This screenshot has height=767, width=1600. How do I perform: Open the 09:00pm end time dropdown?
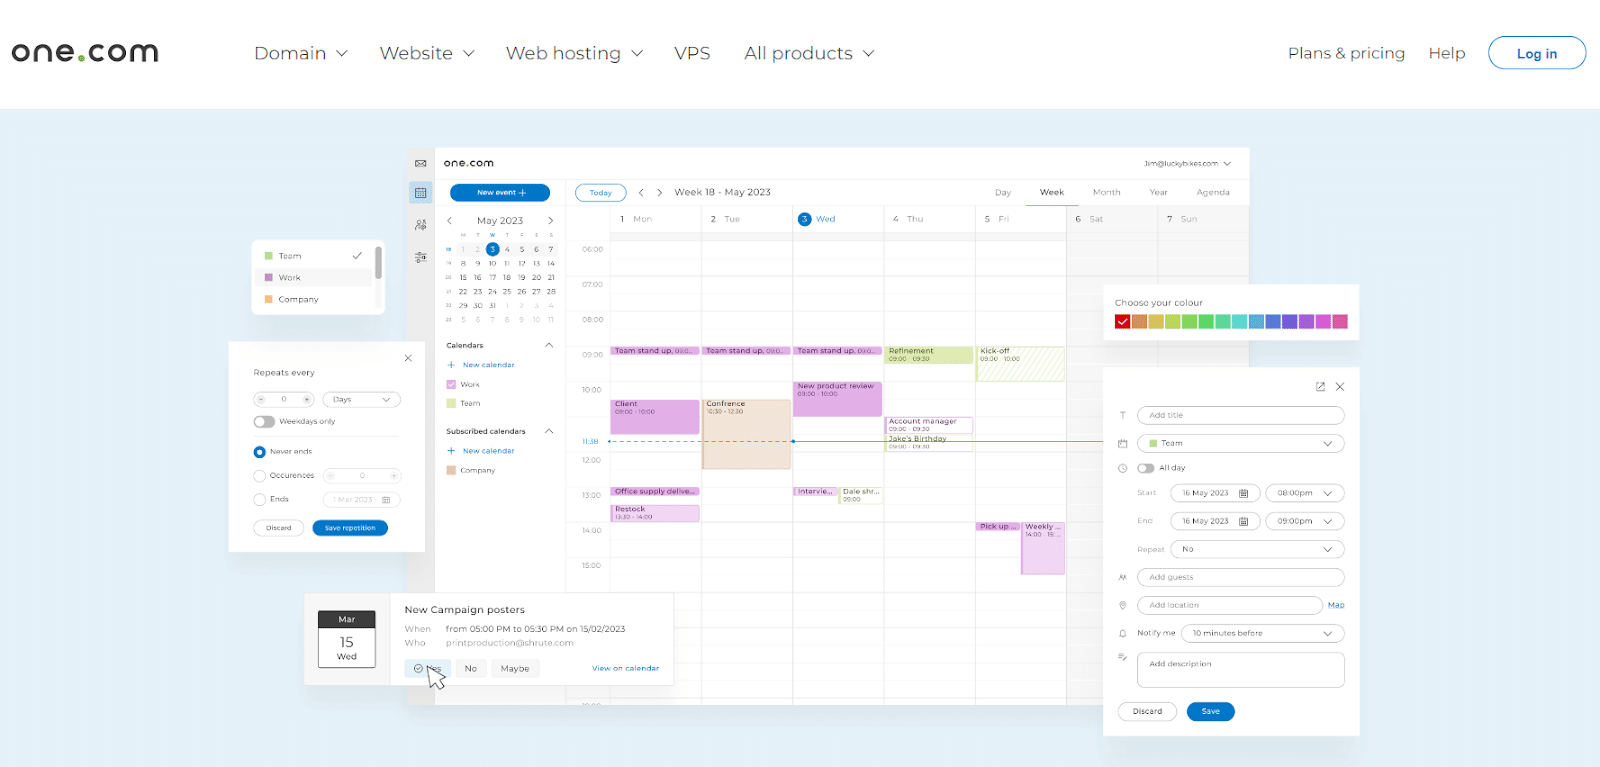[x=1304, y=521]
